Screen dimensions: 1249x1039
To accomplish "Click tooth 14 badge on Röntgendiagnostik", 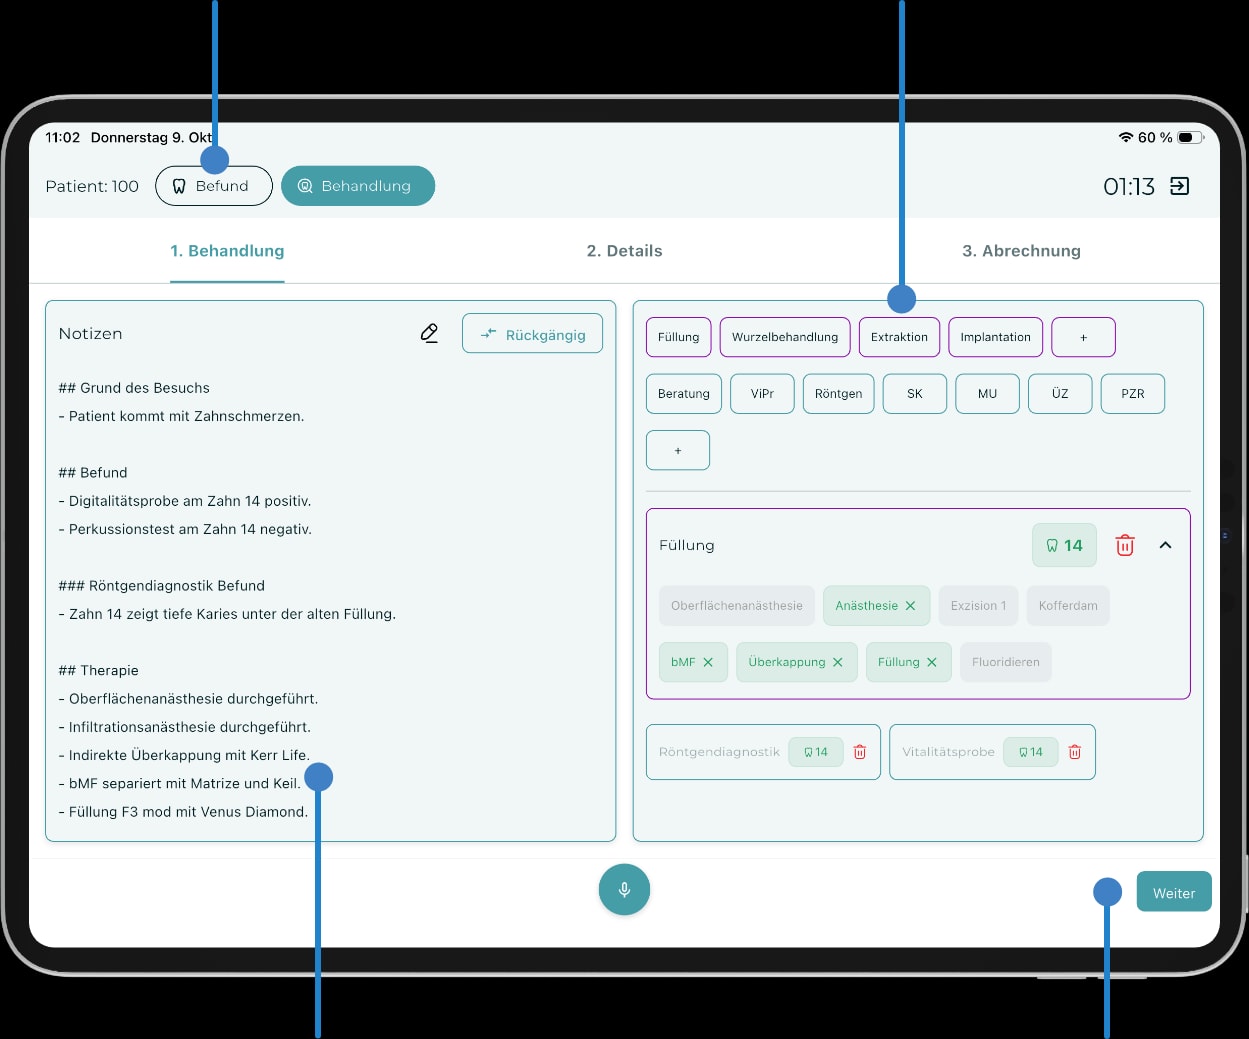I will coord(816,752).
